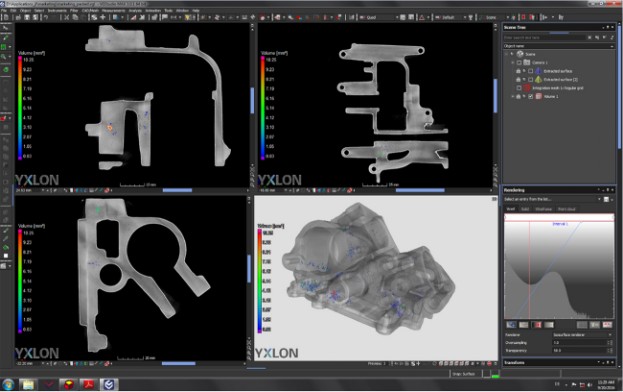Viewport: 623px width, 392px height.
Task: Open the Measurements menu
Action: [113, 11]
